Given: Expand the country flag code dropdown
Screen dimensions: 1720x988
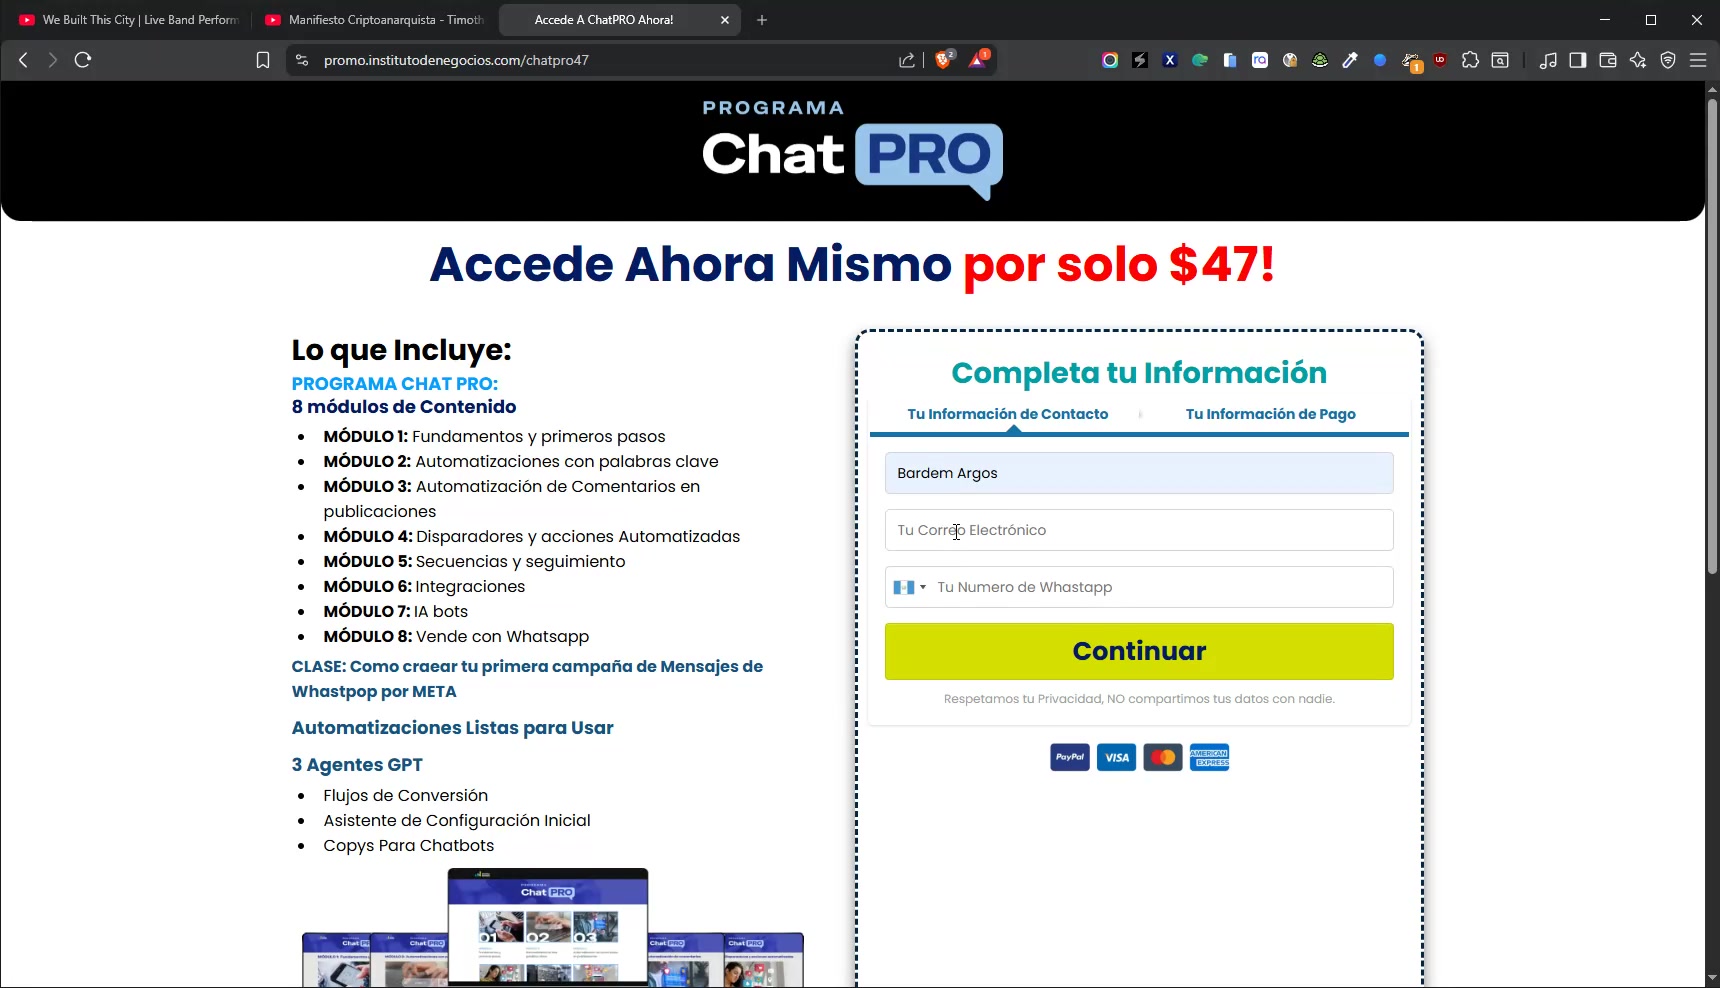Looking at the screenshot, I should tap(910, 587).
